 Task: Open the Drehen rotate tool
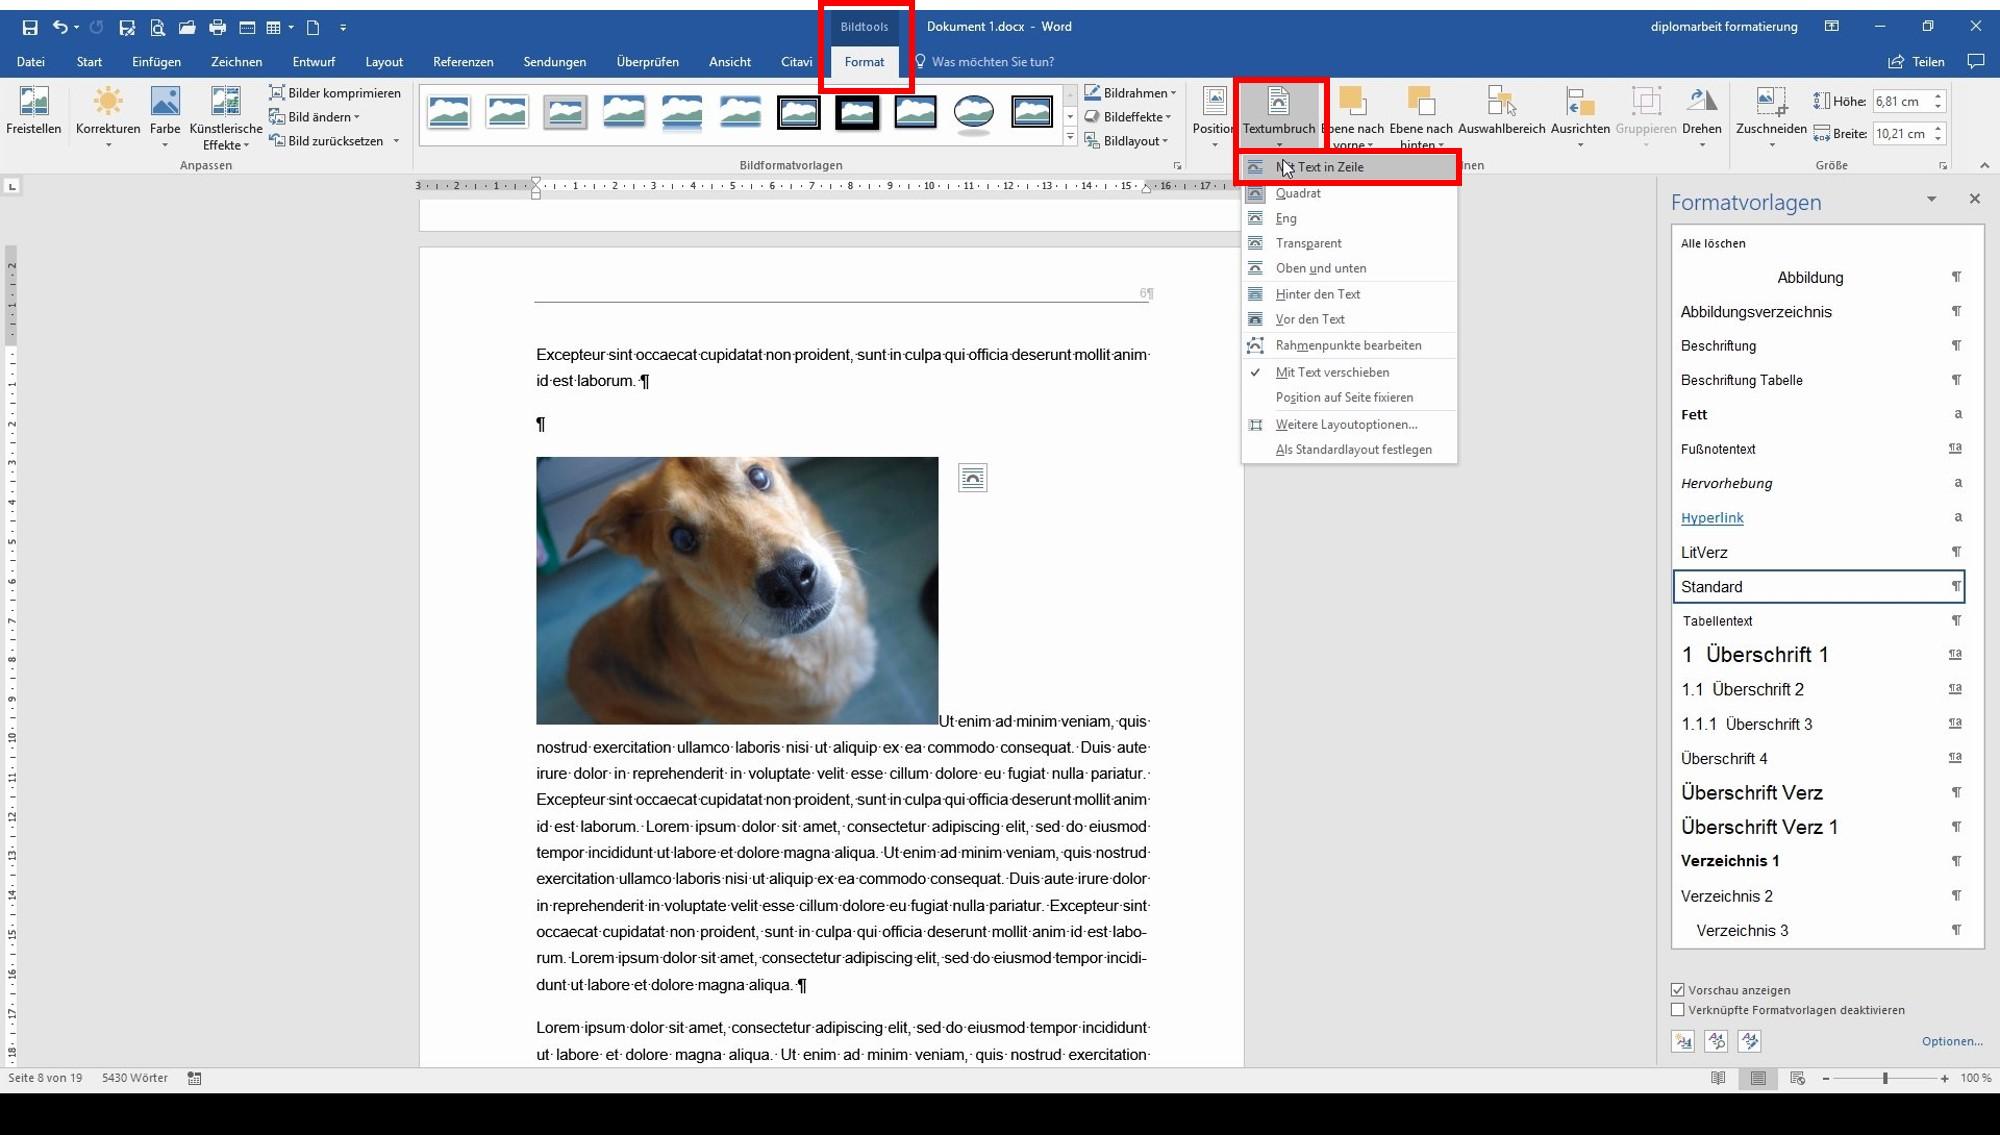click(x=1701, y=117)
